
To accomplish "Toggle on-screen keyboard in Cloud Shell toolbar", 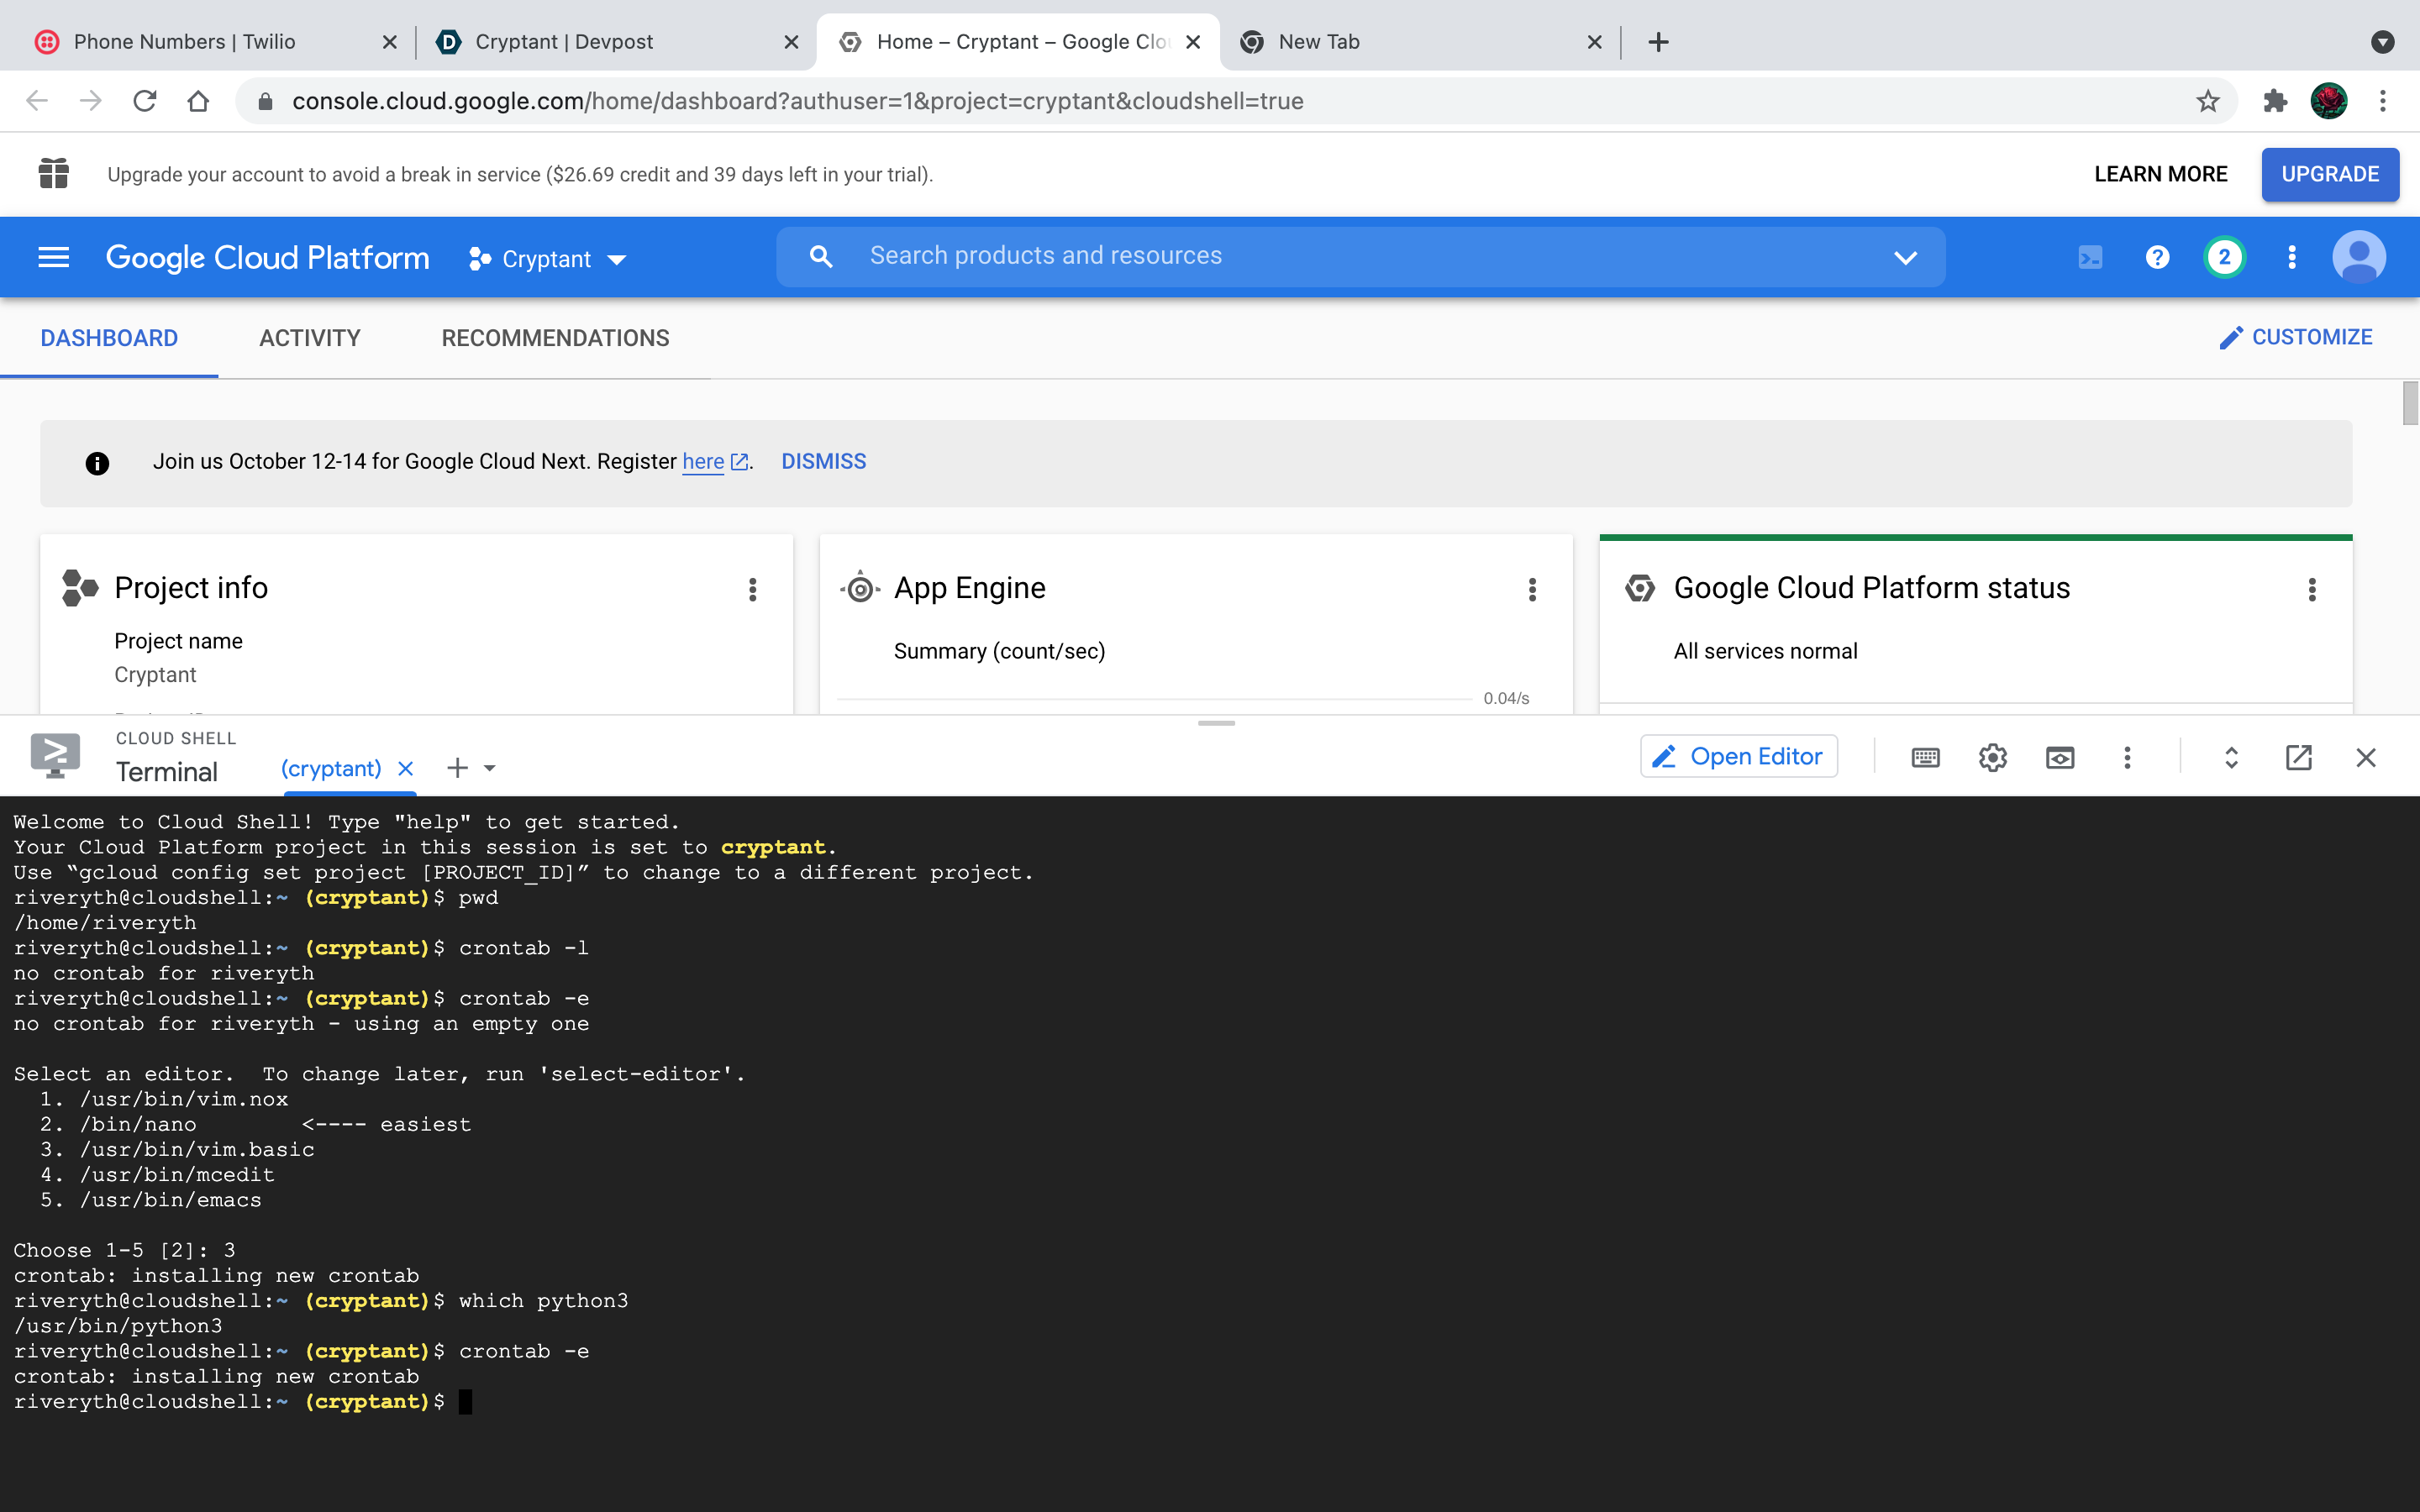I will point(1925,758).
